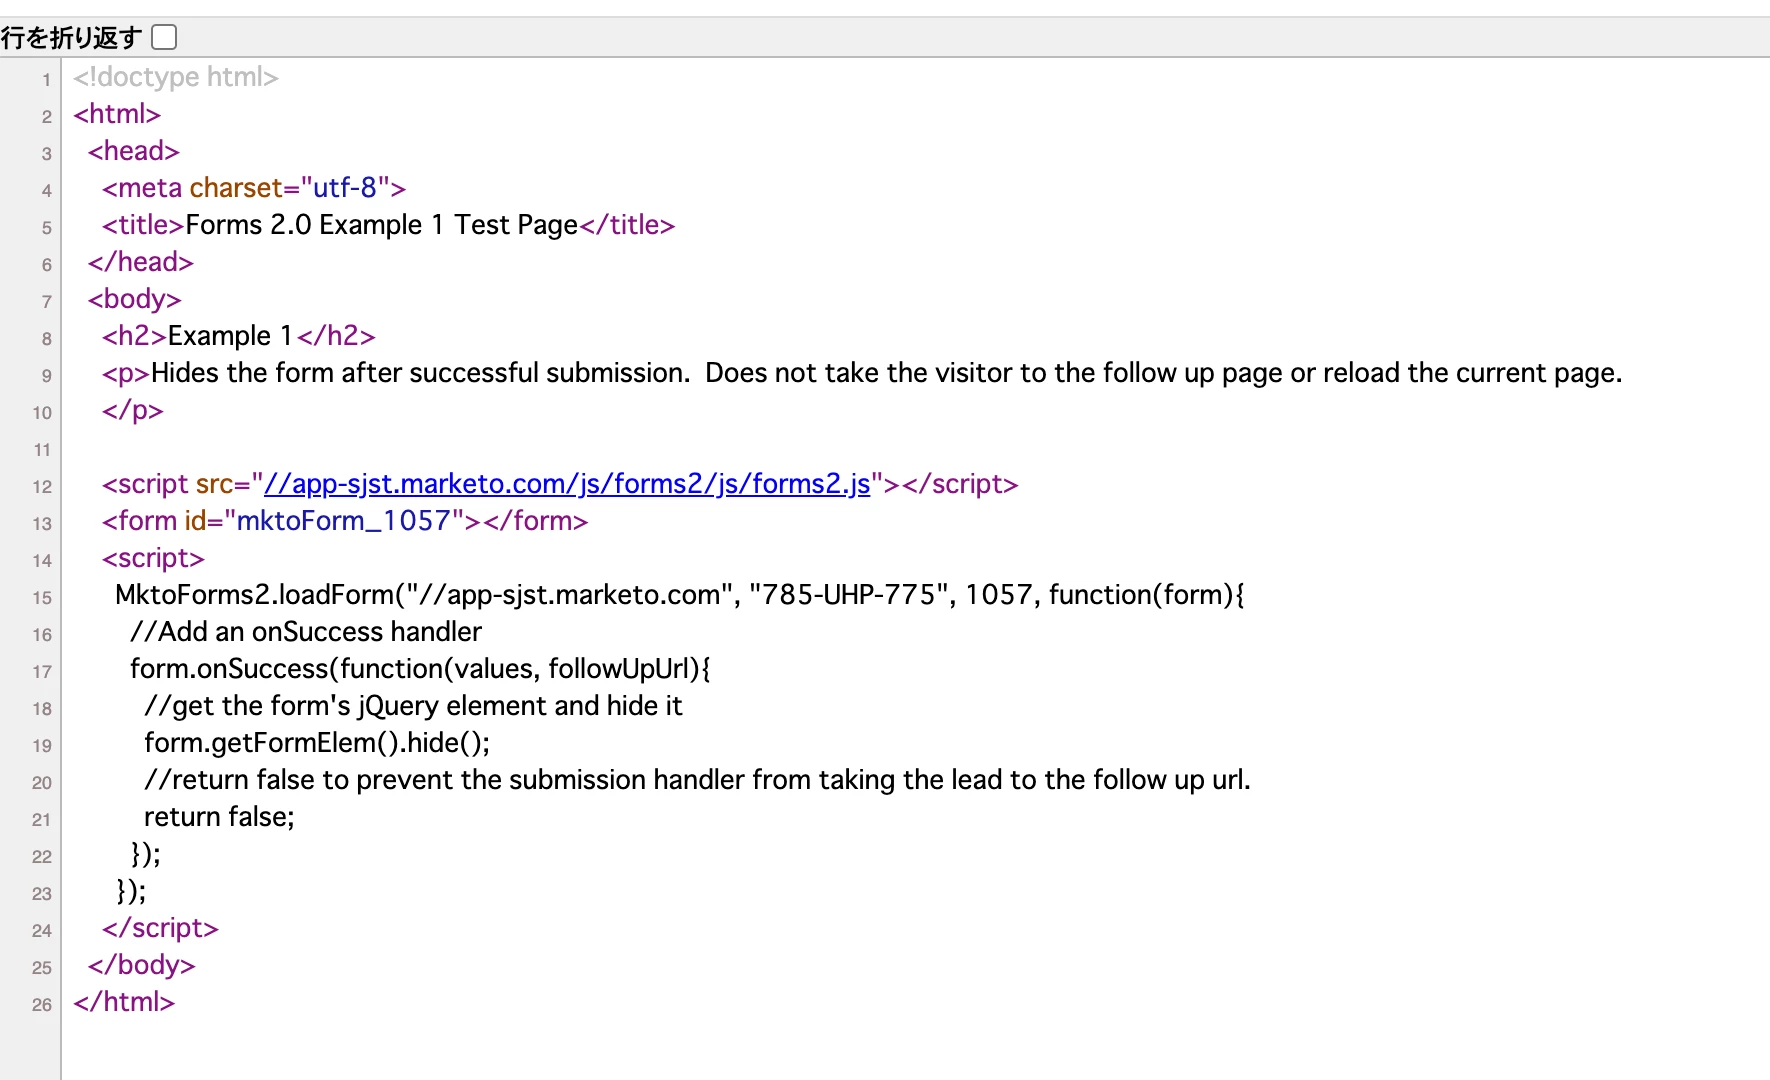Click the closing '</p>' tag on line 10
The image size is (1770, 1080).
pos(132,410)
